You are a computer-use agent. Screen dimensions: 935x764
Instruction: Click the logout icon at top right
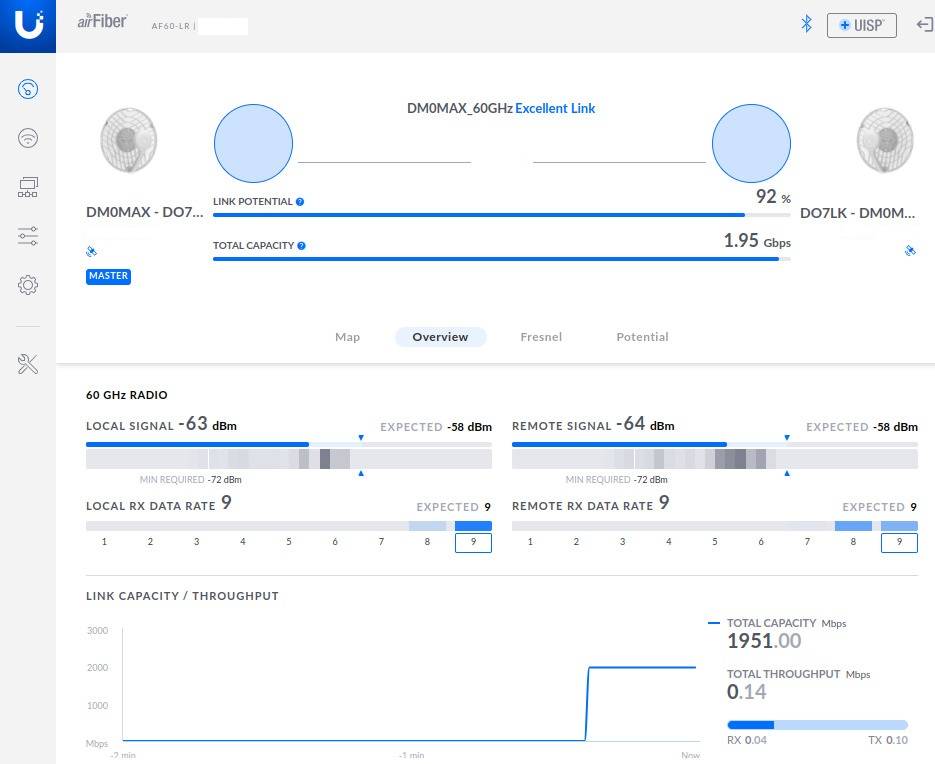point(924,25)
